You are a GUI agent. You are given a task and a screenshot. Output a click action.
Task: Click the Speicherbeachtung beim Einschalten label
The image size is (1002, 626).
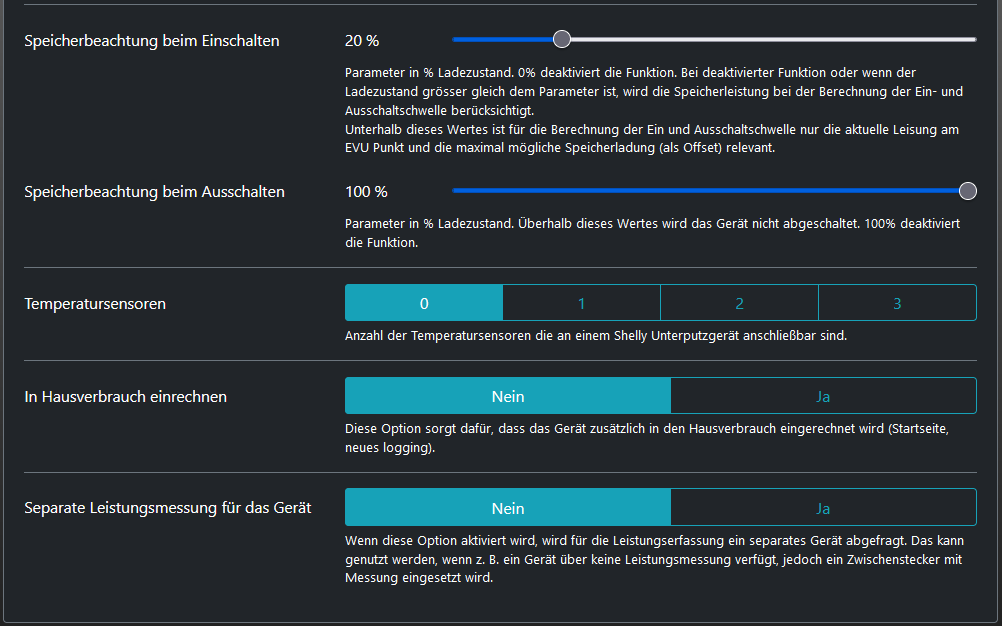pos(152,41)
